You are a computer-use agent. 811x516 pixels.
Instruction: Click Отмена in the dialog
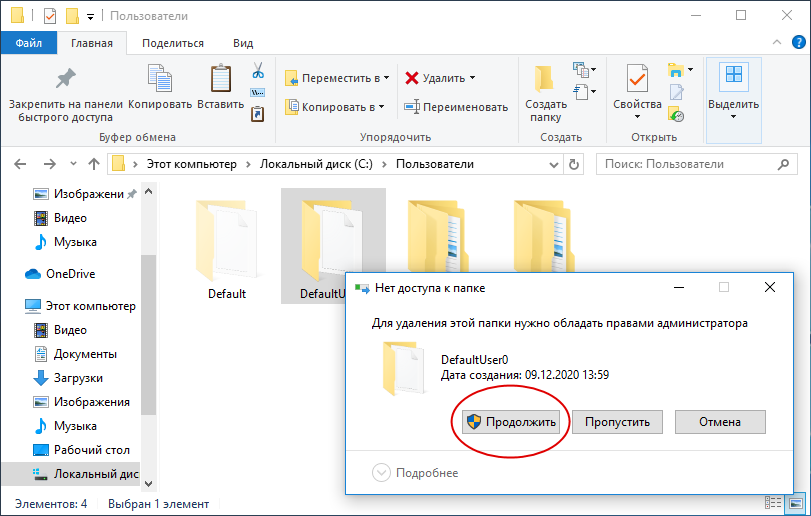(720, 422)
